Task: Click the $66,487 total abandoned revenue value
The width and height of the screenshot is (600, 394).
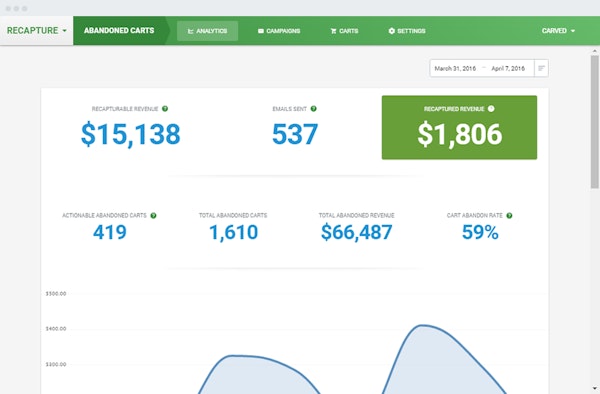Action: click(356, 232)
